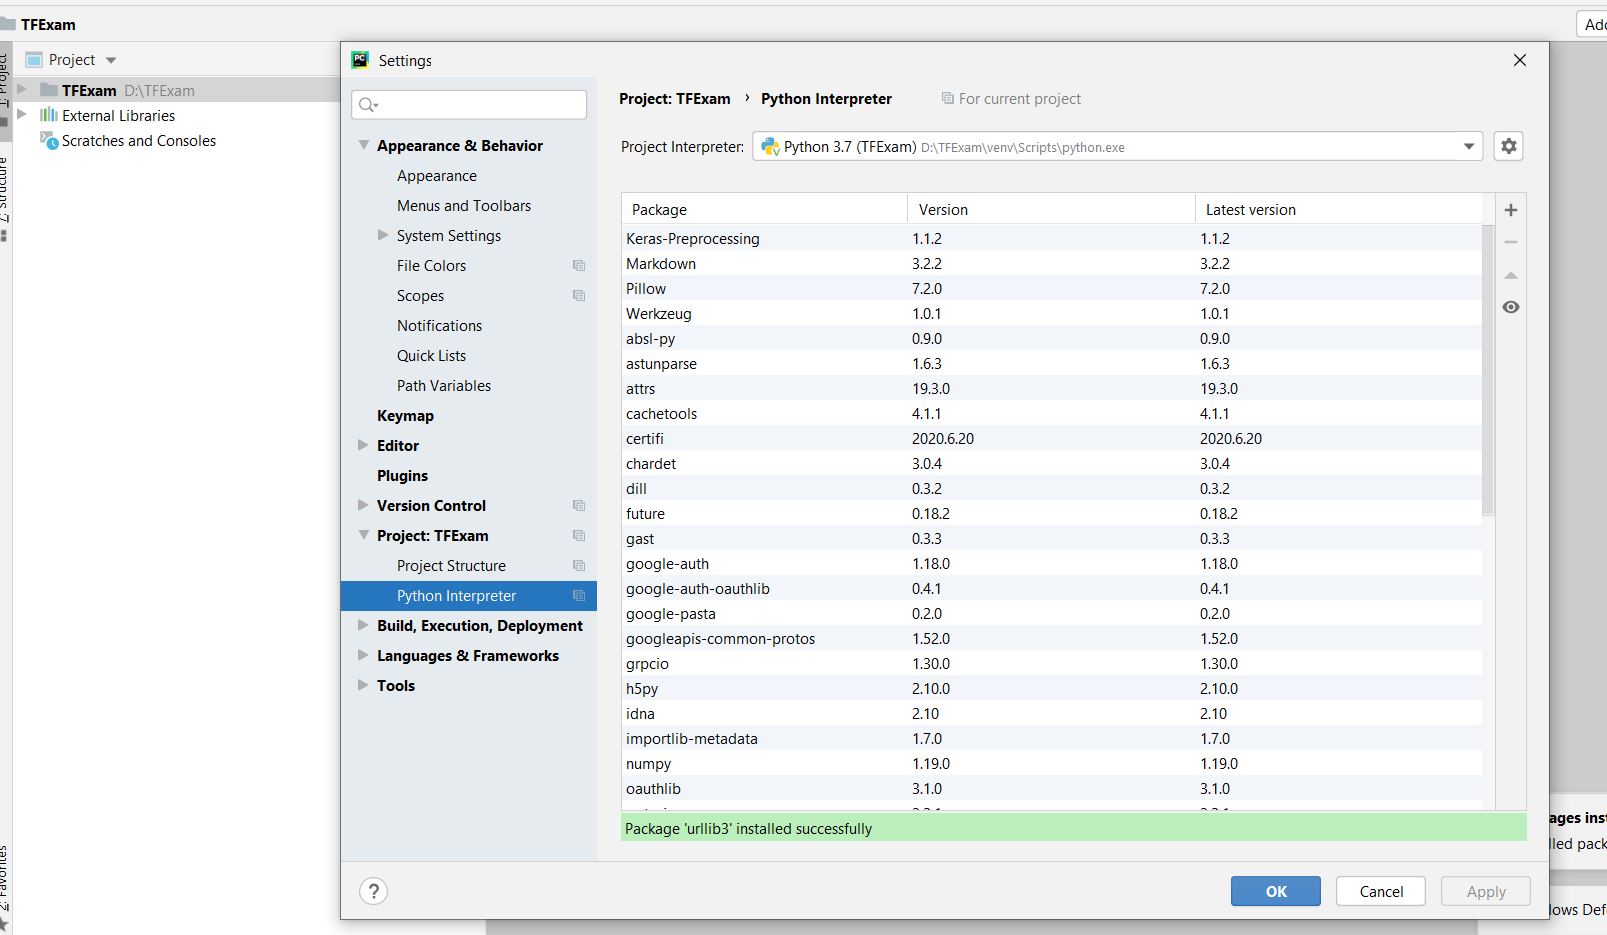Sort packages by Package column header
The width and height of the screenshot is (1607, 935).
[764, 209]
